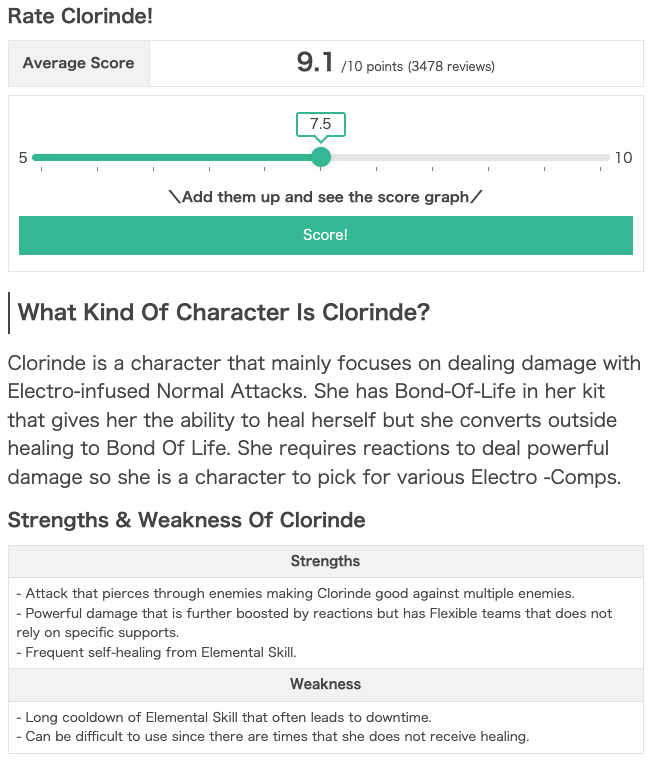Select the Strengths table header
Image resolution: width=653 pixels, height=761 pixels.
(325, 561)
